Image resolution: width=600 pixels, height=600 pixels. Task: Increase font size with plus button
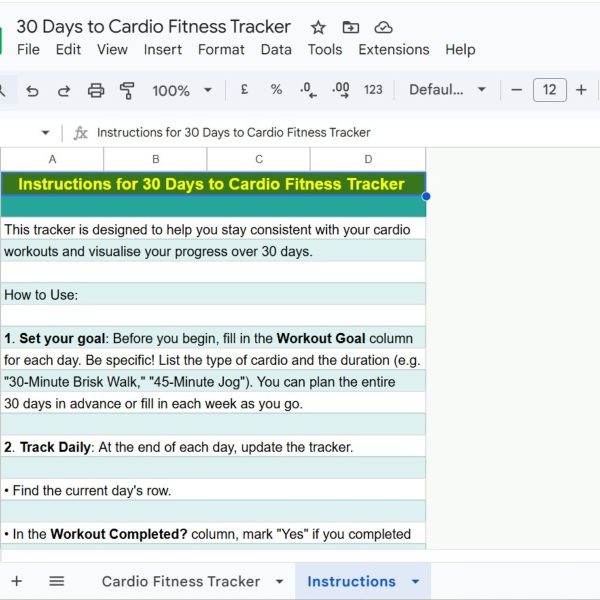click(x=581, y=90)
